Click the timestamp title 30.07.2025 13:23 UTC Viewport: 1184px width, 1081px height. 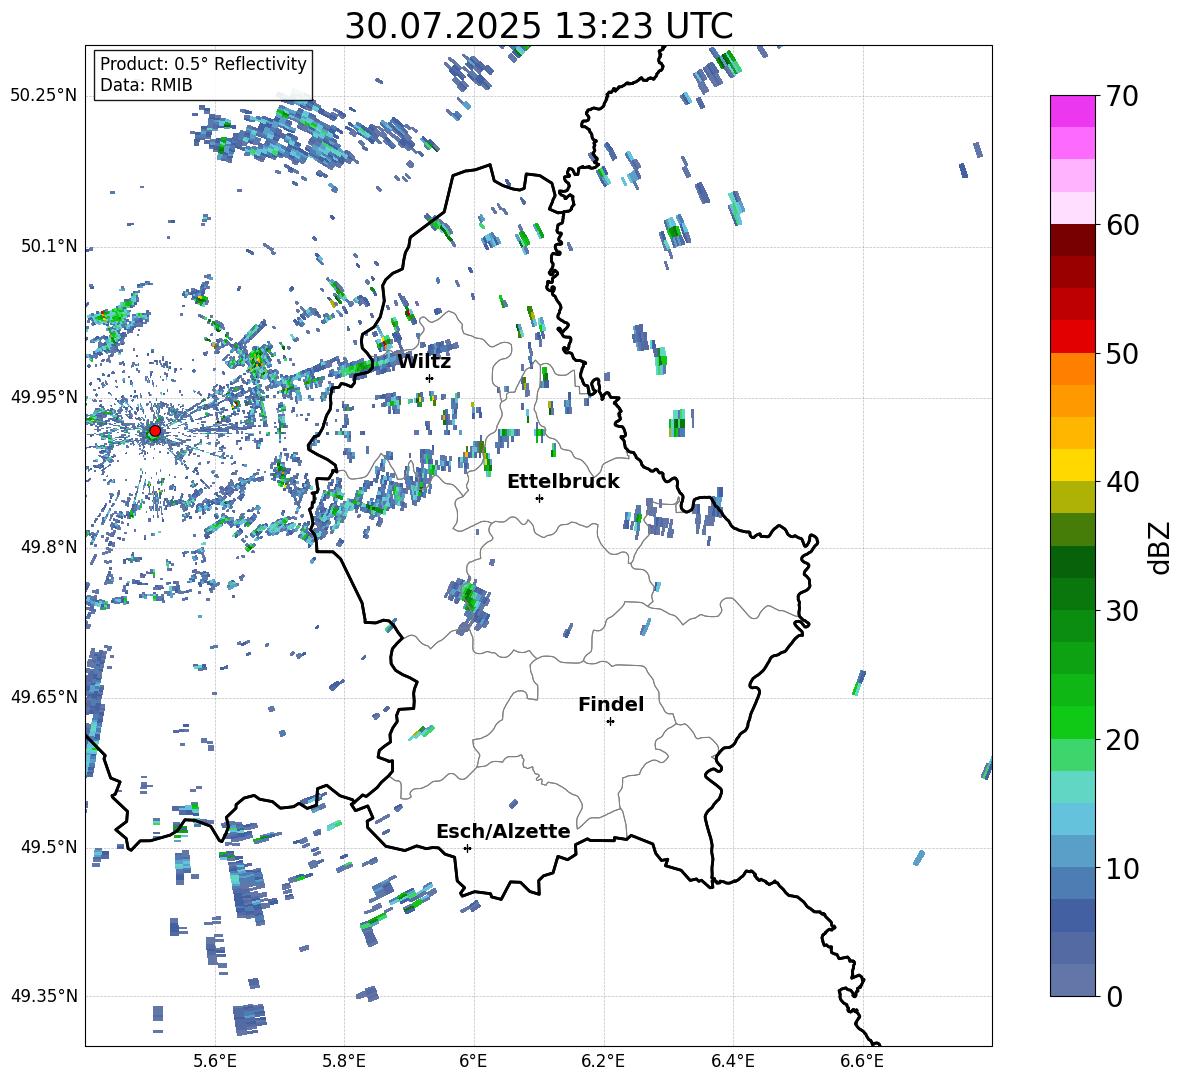pyautogui.click(x=539, y=26)
